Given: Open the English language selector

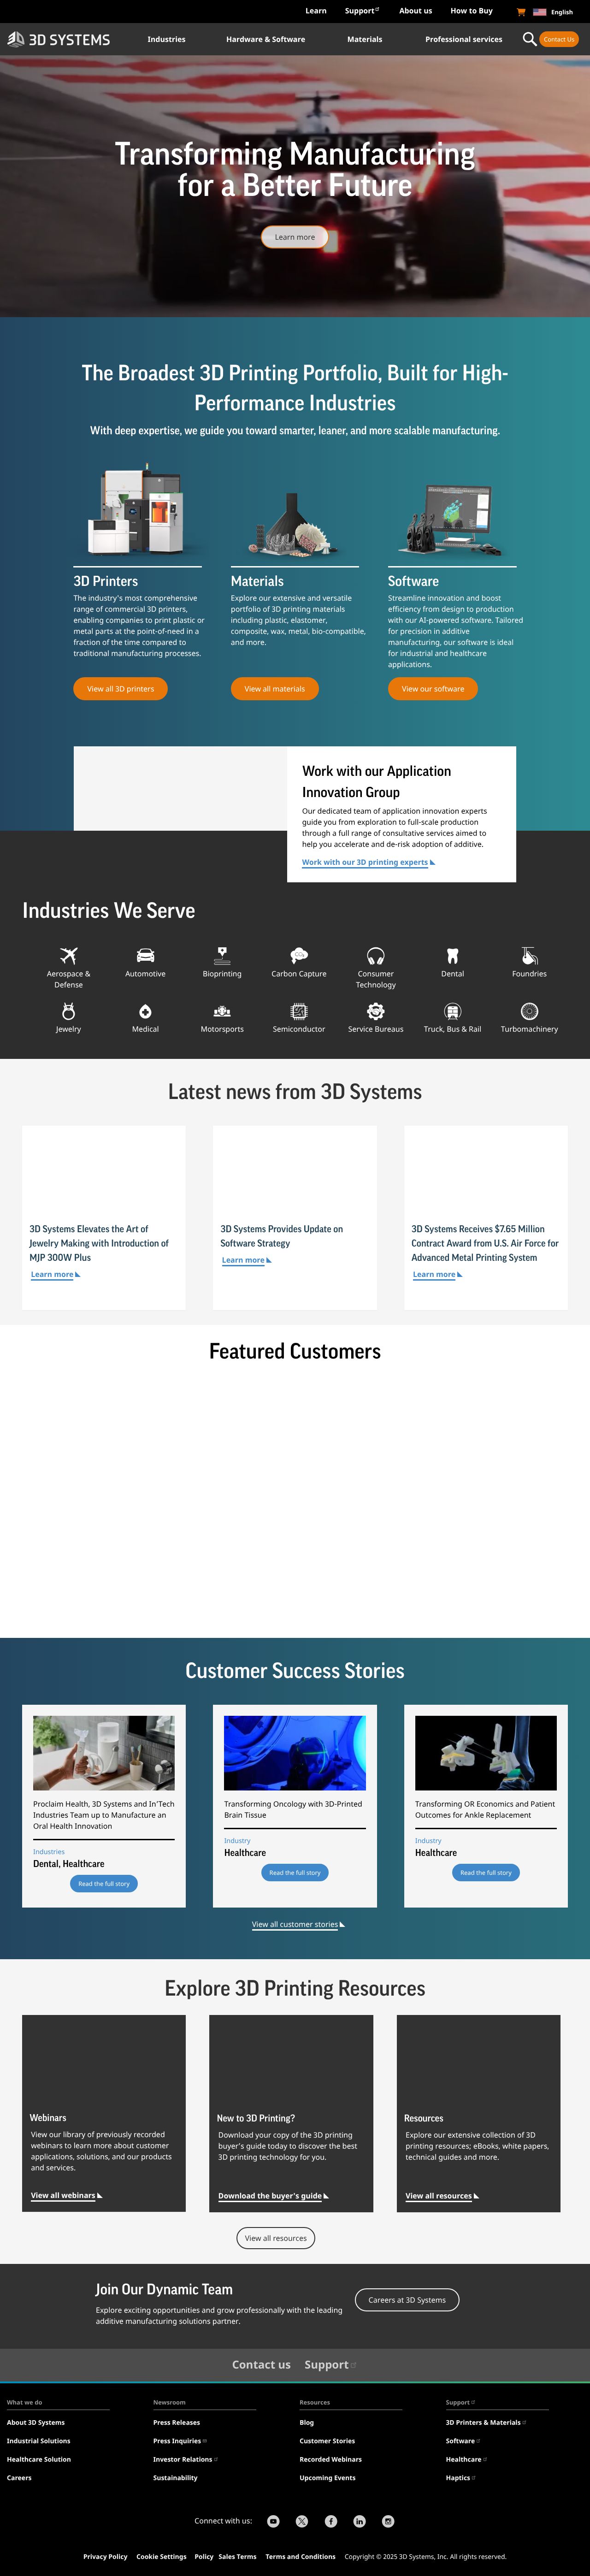Looking at the screenshot, I should coord(553,12).
